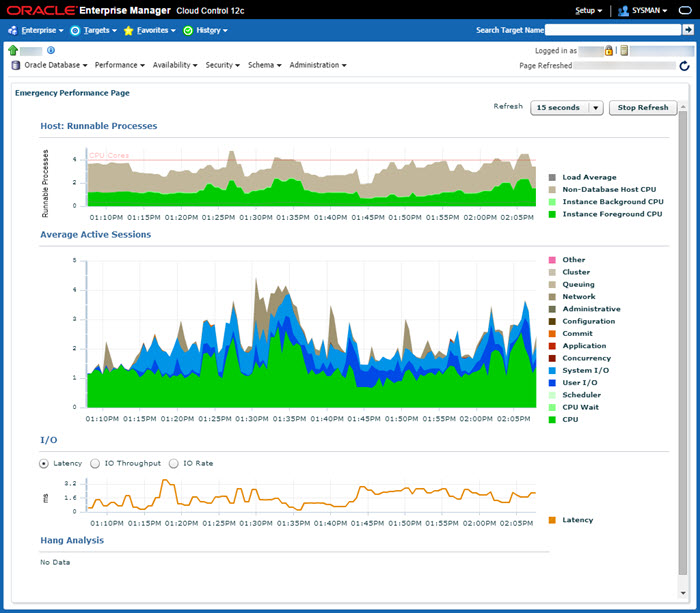Open the Availability menu
700x613 pixels.
pyautogui.click(x=175, y=65)
